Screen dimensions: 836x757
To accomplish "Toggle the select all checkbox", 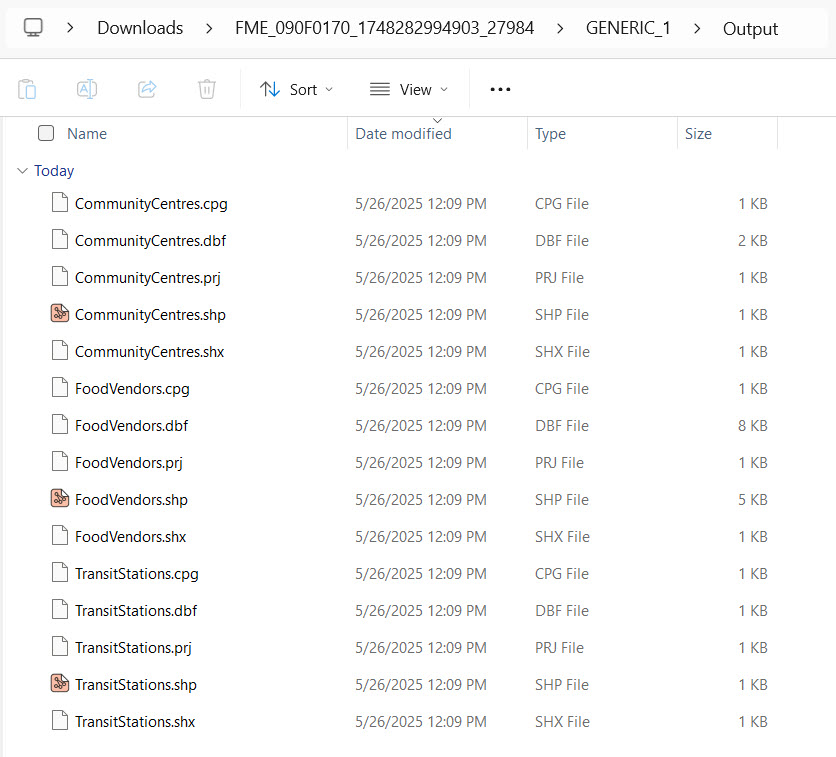I will [x=46, y=133].
